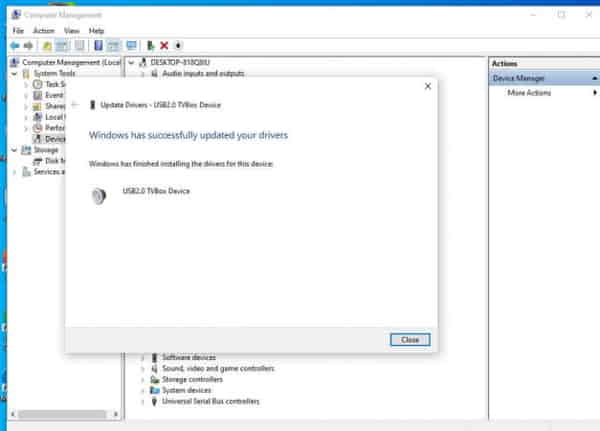Select Sound, video and game controllers entry
This screenshot has height=431, width=600.
(x=218, y=369)
